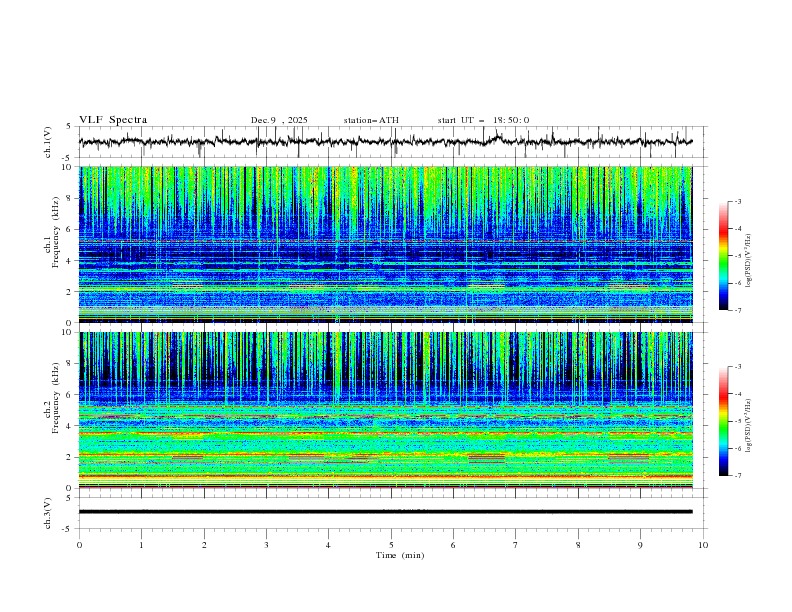Click the 'ch.1(V)' waveform axis label
The height and width of the screenshot is (612, 792).
(x=48, y=142)
